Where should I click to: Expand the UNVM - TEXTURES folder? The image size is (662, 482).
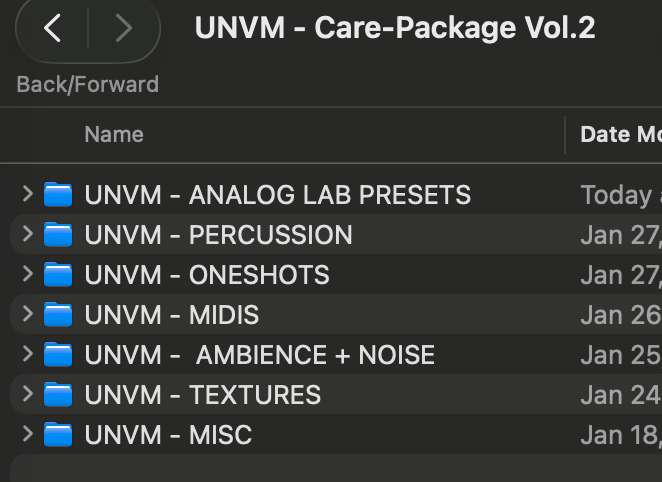[28, 394]
